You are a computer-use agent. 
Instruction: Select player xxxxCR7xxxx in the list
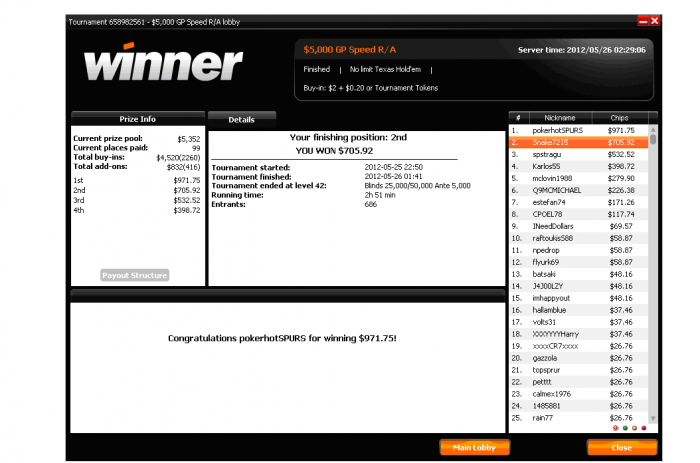[579, 346]
